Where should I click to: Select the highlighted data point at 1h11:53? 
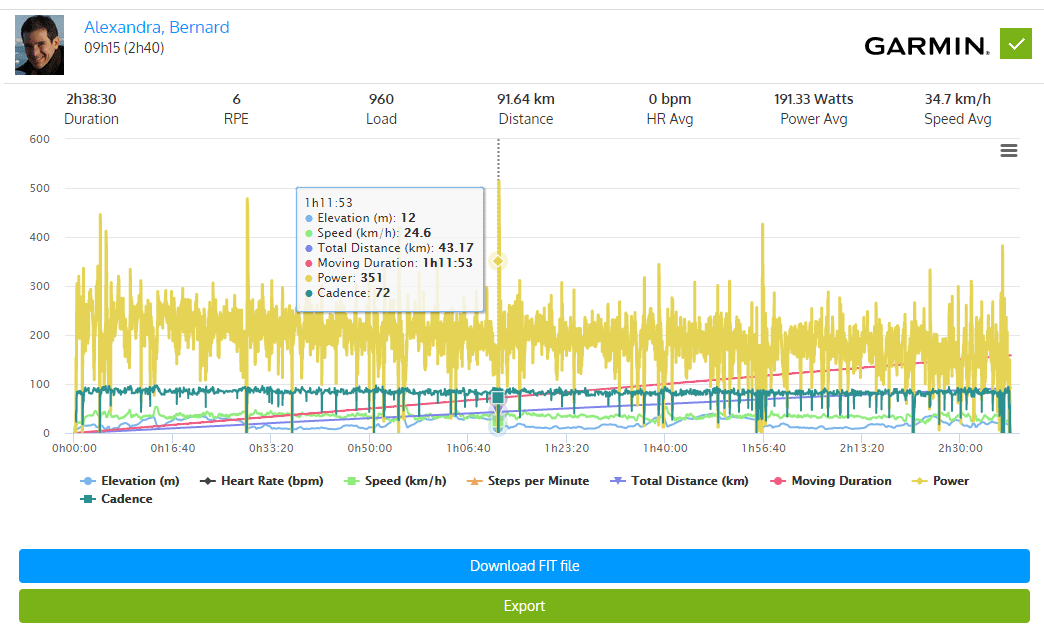(497, 262)
